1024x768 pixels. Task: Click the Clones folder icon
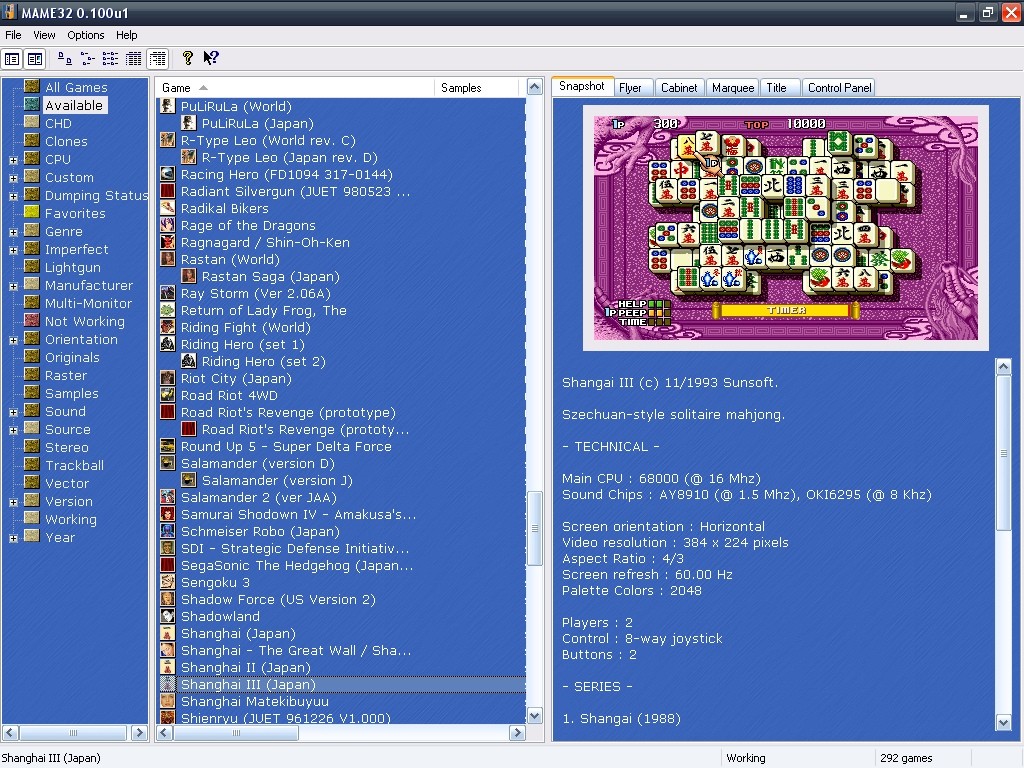pos(32,140)
